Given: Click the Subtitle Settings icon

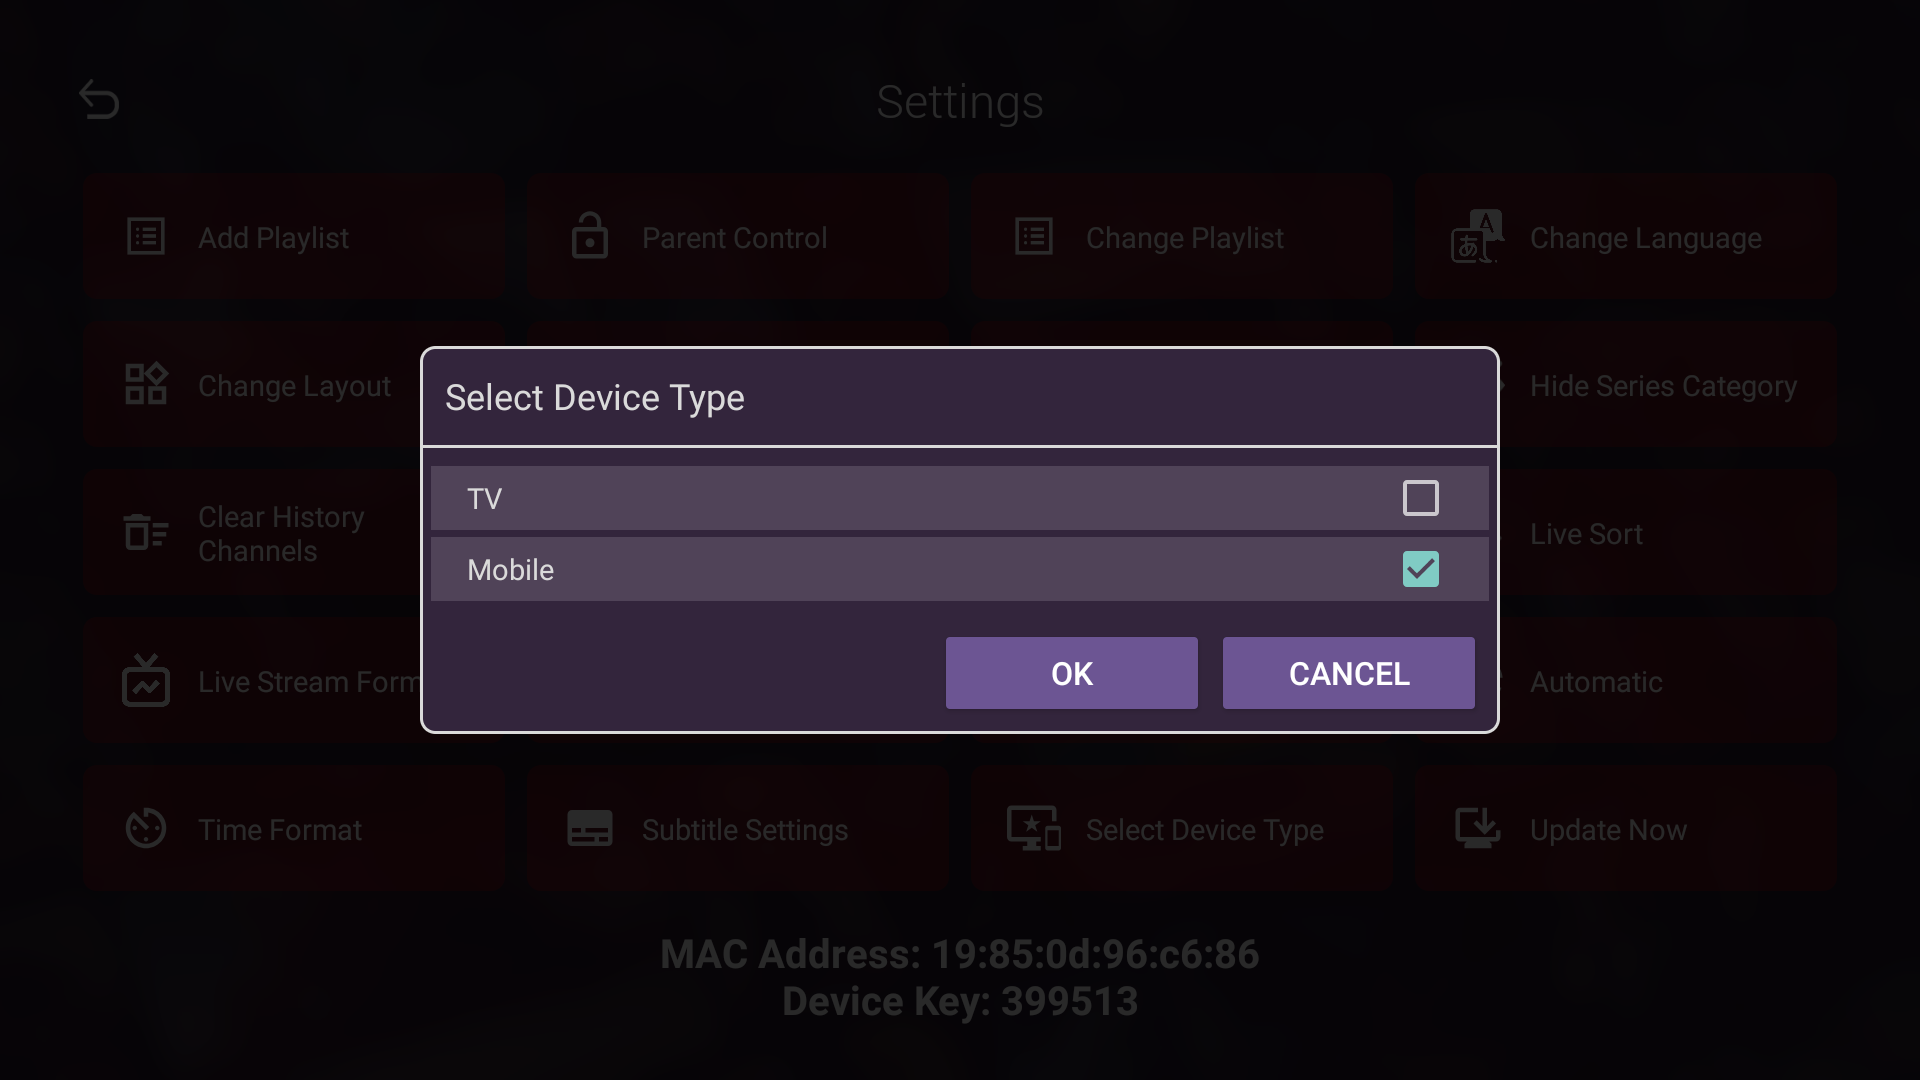Looking at the screenshot, I should (x=589, y=829).
